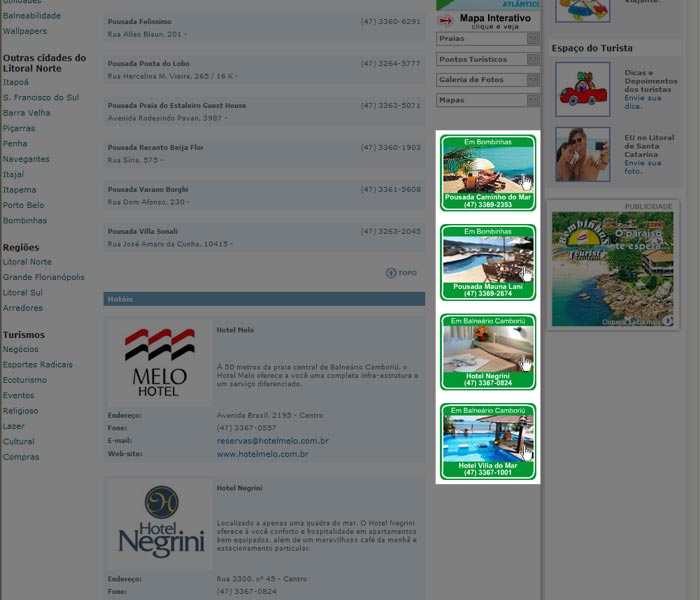This screenshot has height=600, width=700.
Task: Go to Itapoá city page
Action: click(16, 82)
